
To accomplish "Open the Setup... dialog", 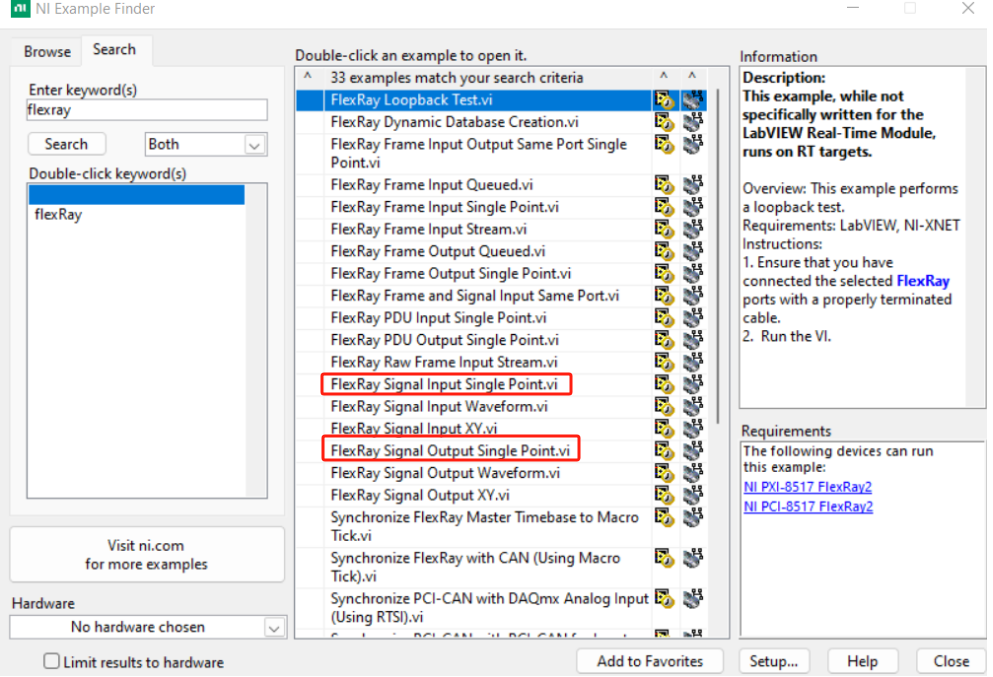I will click(x=773, y=661).
